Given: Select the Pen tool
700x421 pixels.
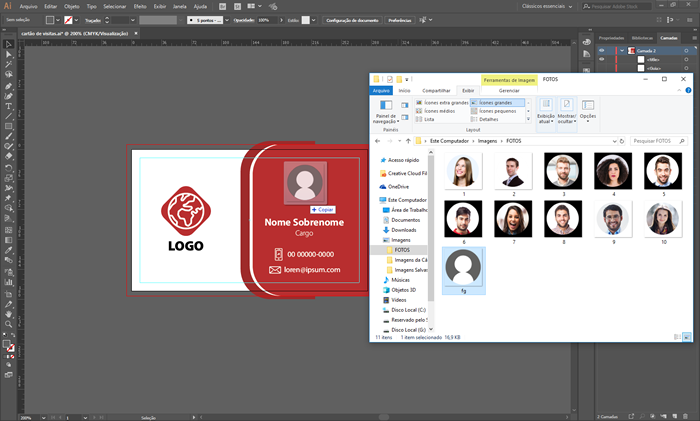Looking at the screenshot, I should click(8, 86).
